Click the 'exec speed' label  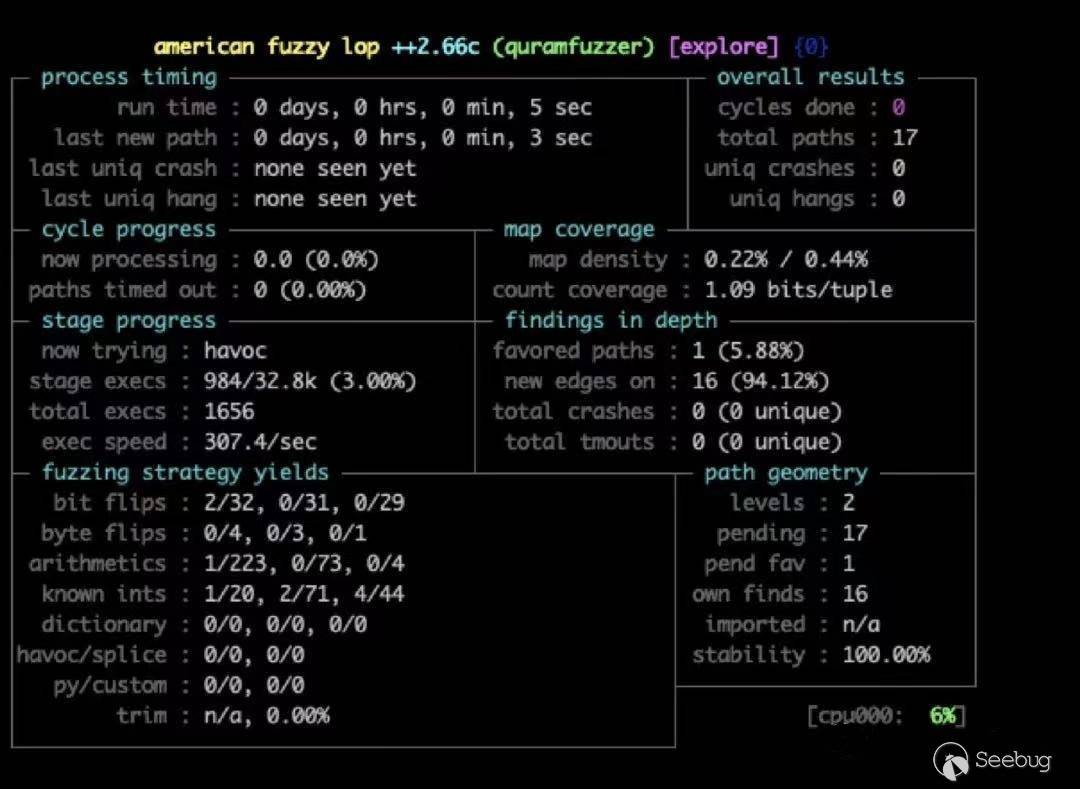(x=104, y=441)
